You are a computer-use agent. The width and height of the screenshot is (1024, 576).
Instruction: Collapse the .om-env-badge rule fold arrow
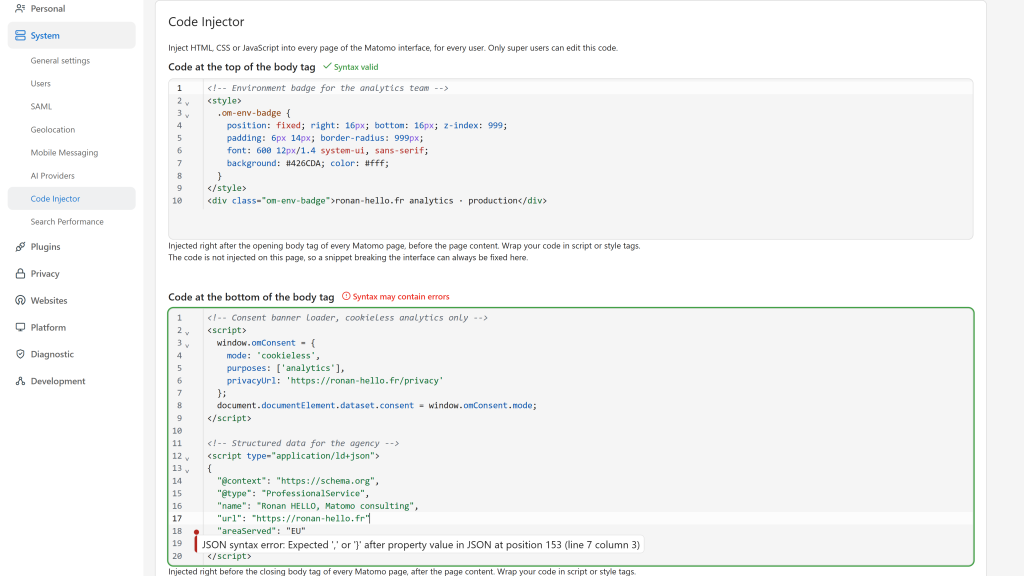[187, 116]
